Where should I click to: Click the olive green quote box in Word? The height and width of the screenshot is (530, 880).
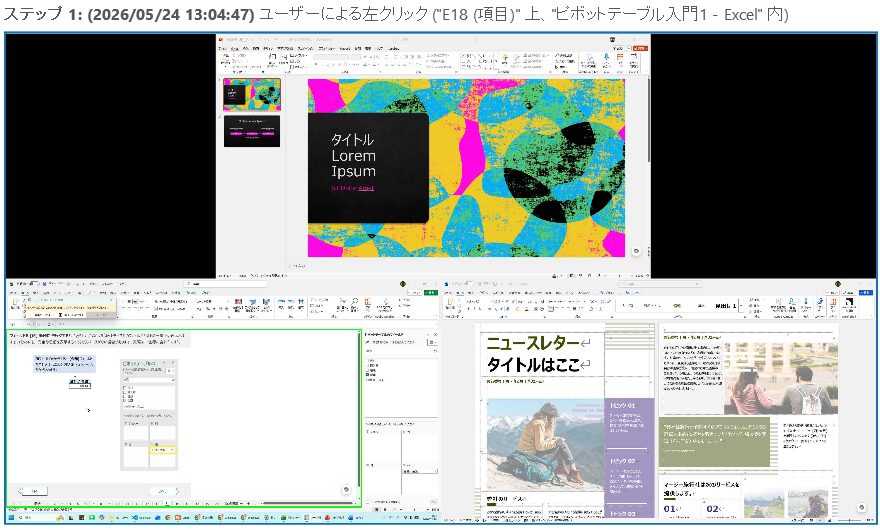[714, 441]
